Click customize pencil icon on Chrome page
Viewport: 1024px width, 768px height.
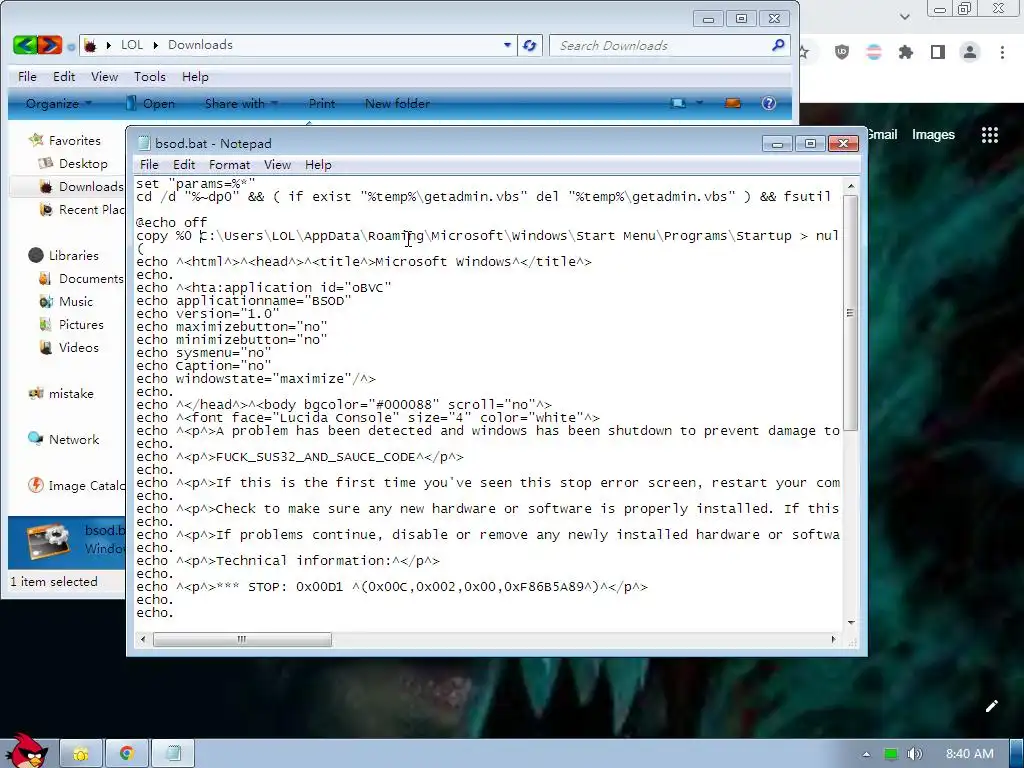click(991, 705)
